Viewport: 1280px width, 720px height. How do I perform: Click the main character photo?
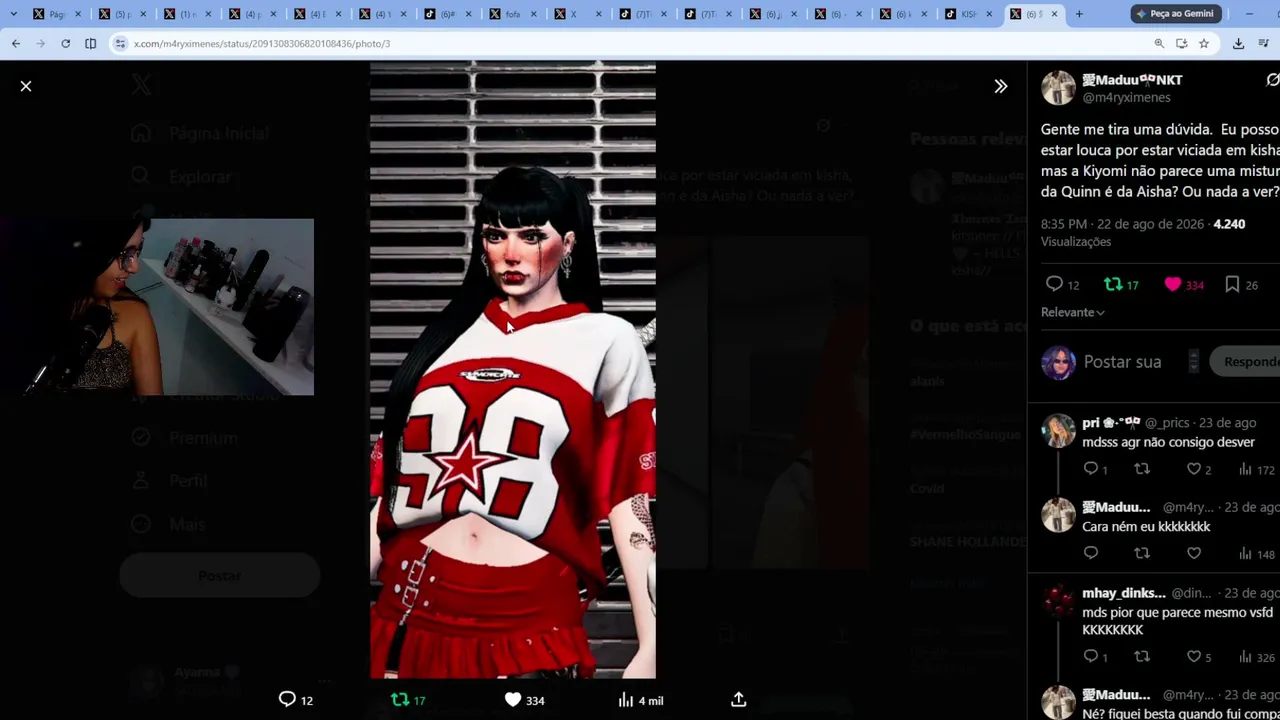tap(513, 370)
